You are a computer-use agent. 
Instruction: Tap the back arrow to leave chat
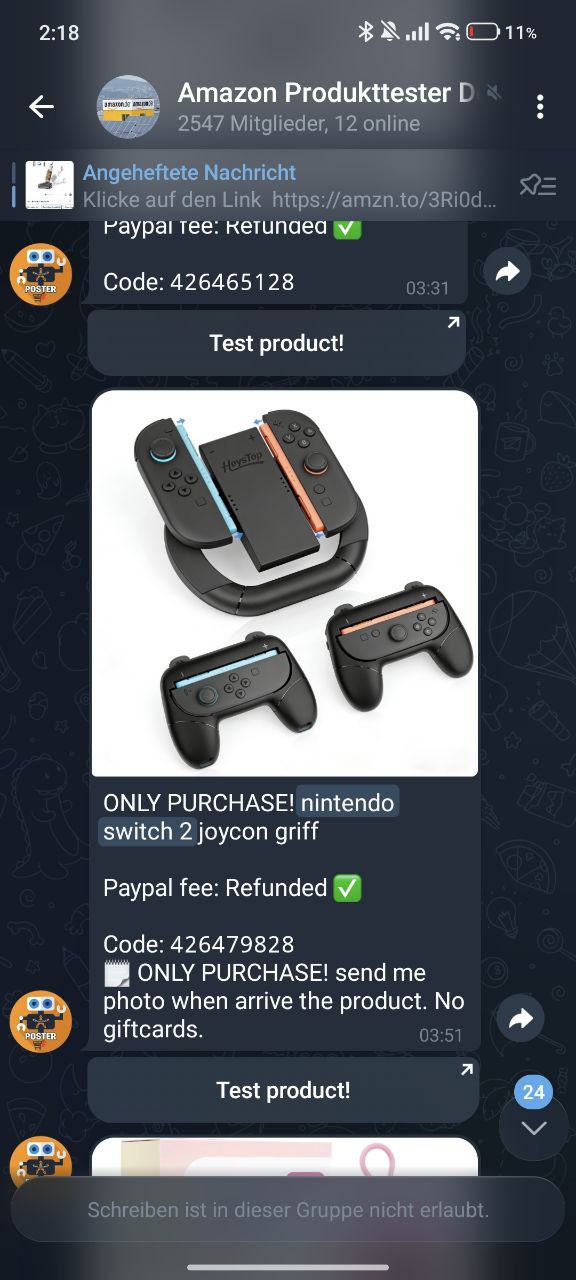click(41, 107)
